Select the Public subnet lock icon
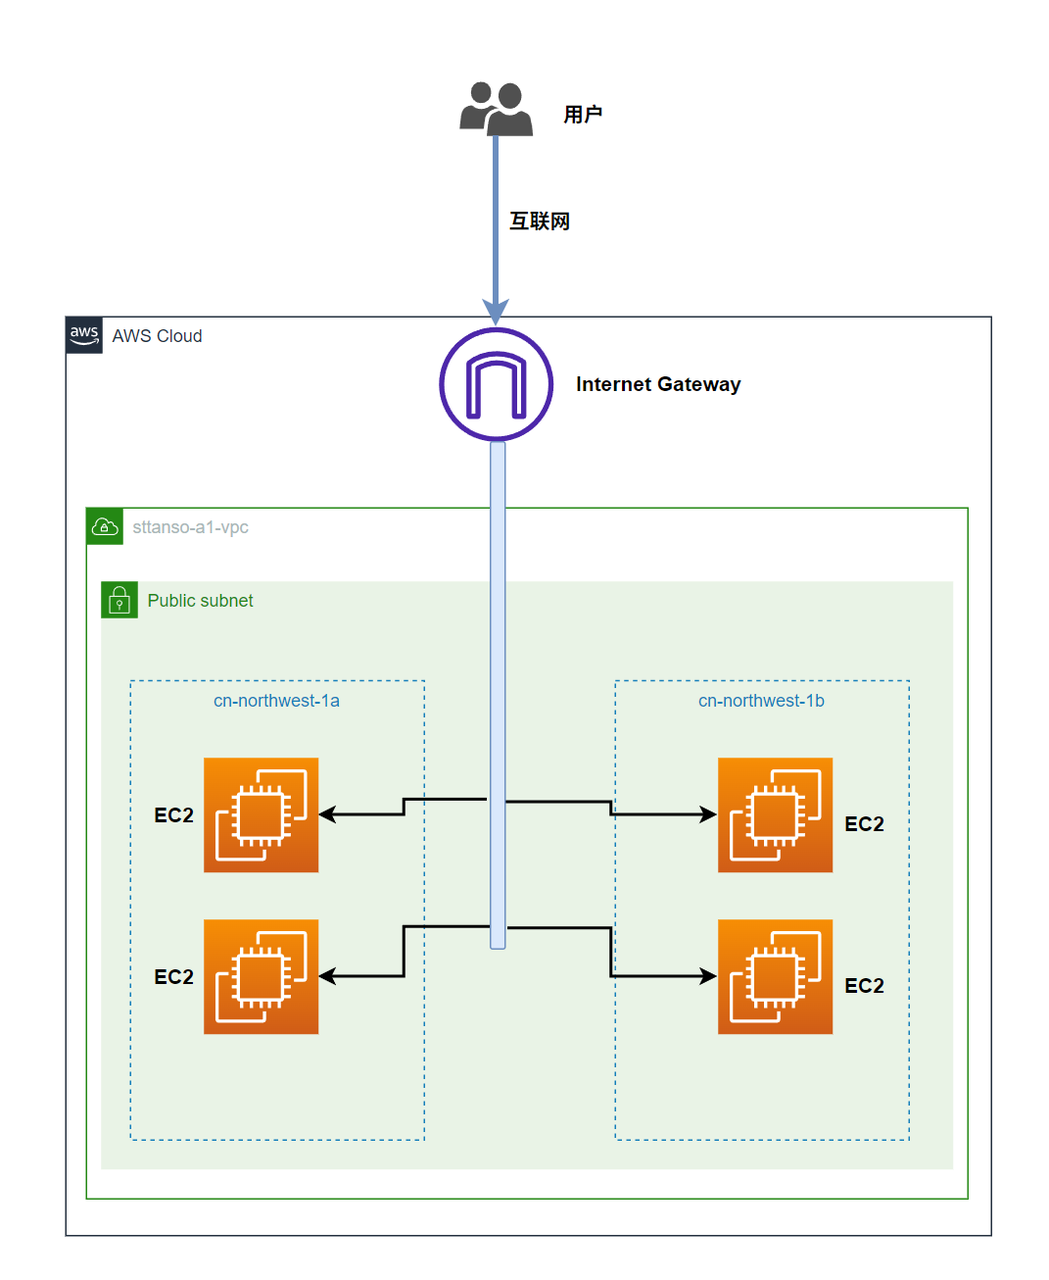The image size is (1049, 1280). pyautogui.click(x=119, y=600)
